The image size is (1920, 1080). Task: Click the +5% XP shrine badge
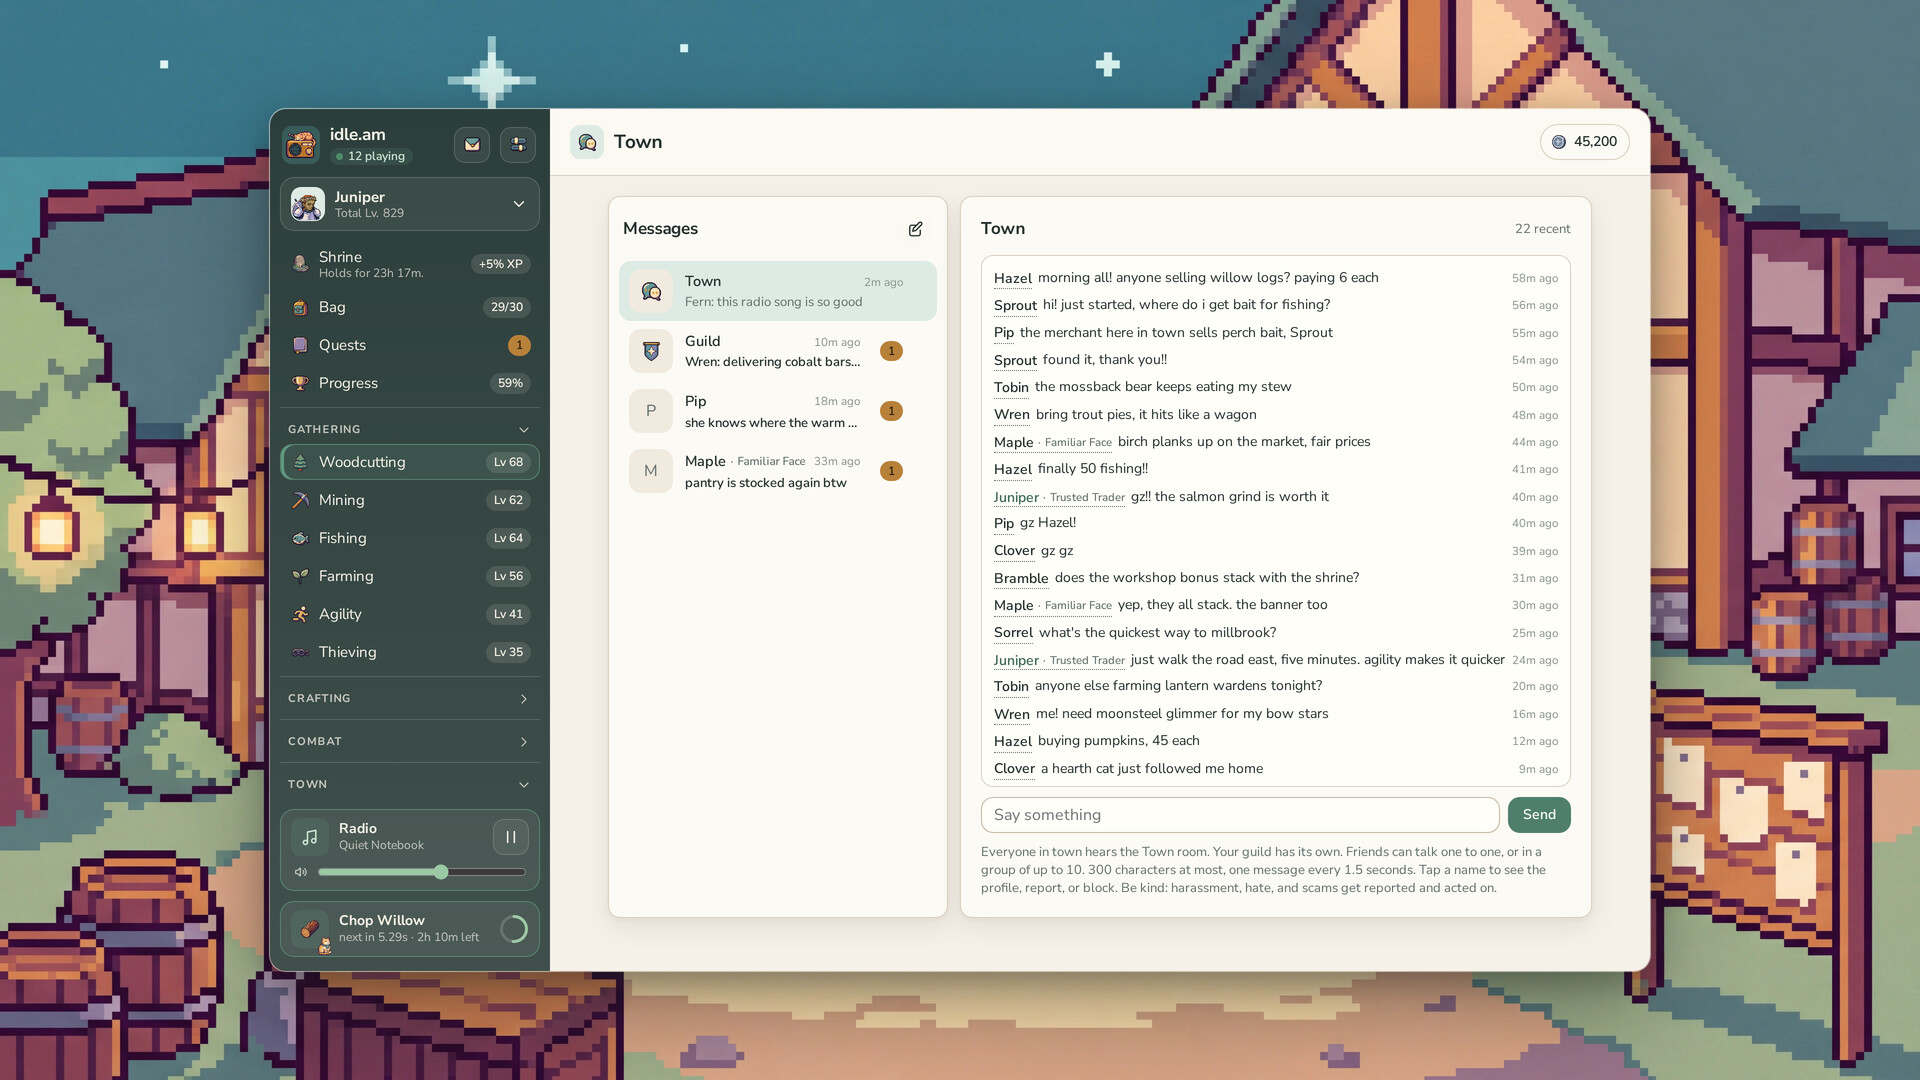[500, 264]
